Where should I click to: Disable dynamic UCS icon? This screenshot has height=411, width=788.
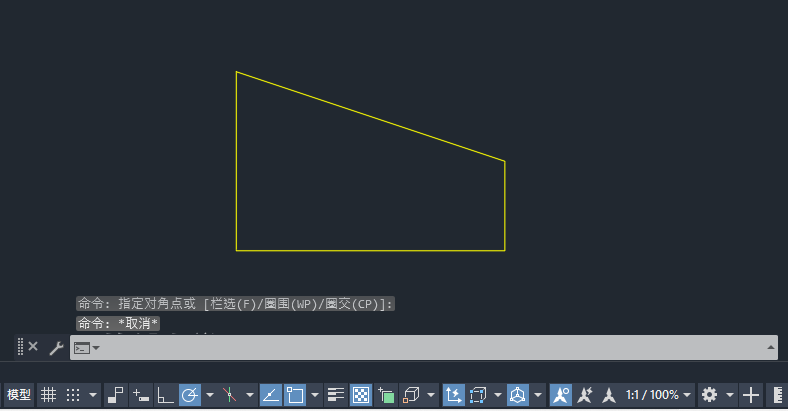[453, 395]
